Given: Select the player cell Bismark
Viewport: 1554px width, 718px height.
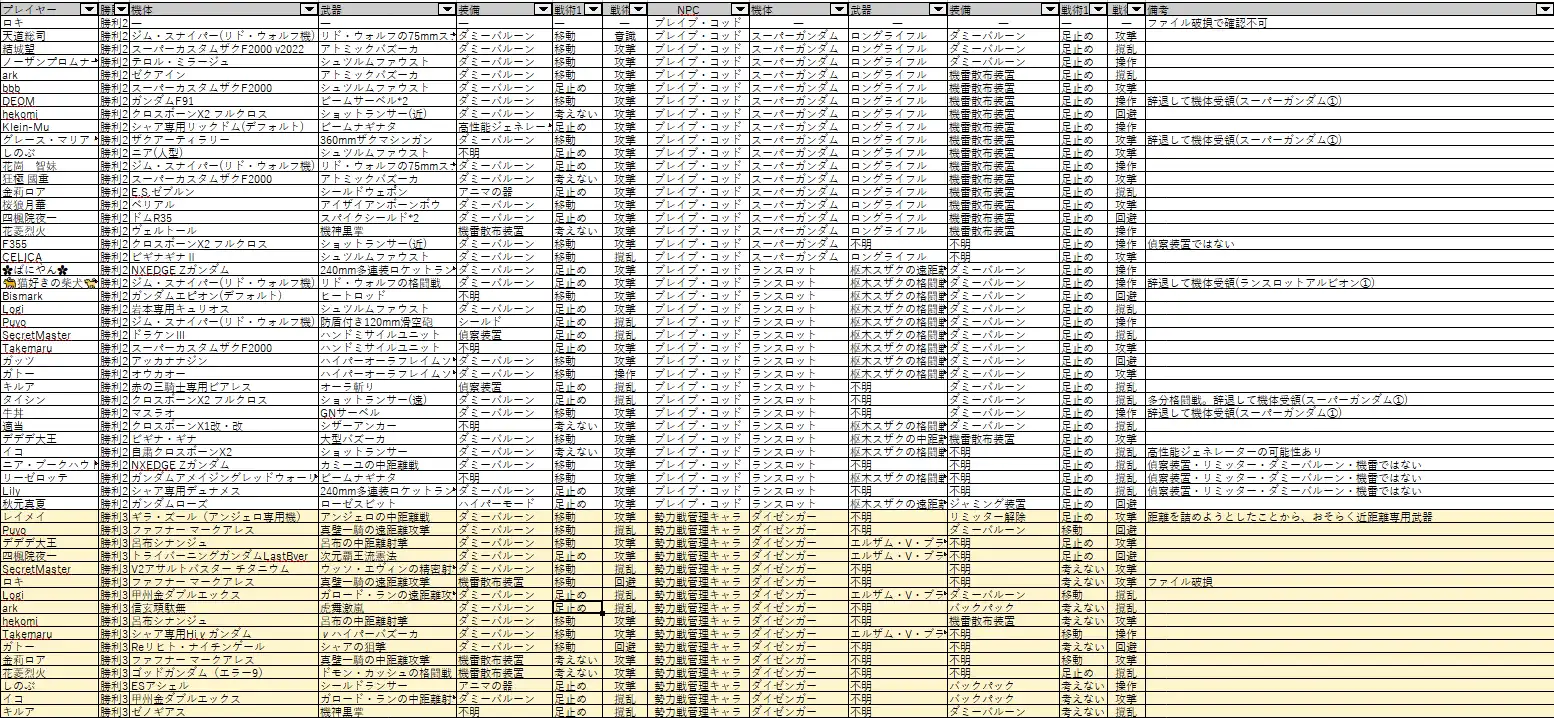Looking at the screenshot, I should (50, 296).
